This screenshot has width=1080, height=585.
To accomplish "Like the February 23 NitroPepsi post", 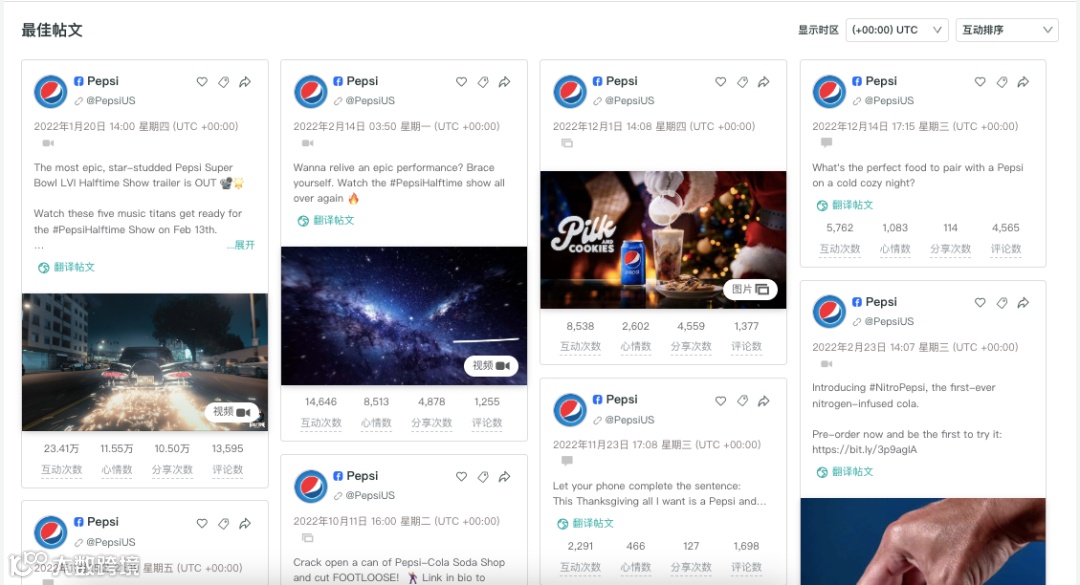I will pyautogui.click(x=980, y=302).
